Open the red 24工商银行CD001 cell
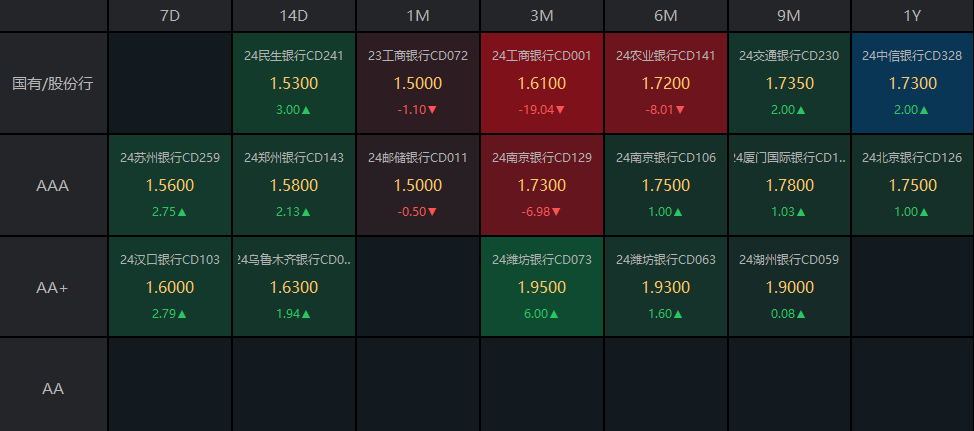 542,83
